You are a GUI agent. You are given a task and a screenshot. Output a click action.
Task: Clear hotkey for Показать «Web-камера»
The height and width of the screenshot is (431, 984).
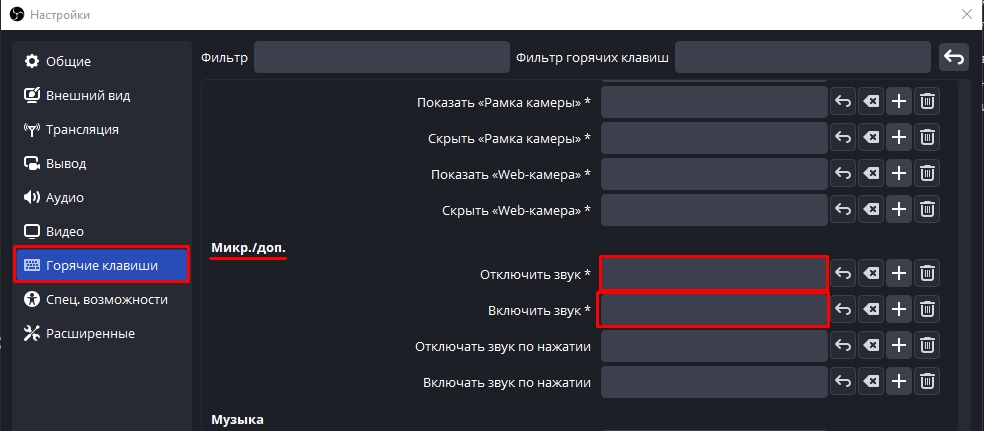pyautogui.click(x=870, y=173)
